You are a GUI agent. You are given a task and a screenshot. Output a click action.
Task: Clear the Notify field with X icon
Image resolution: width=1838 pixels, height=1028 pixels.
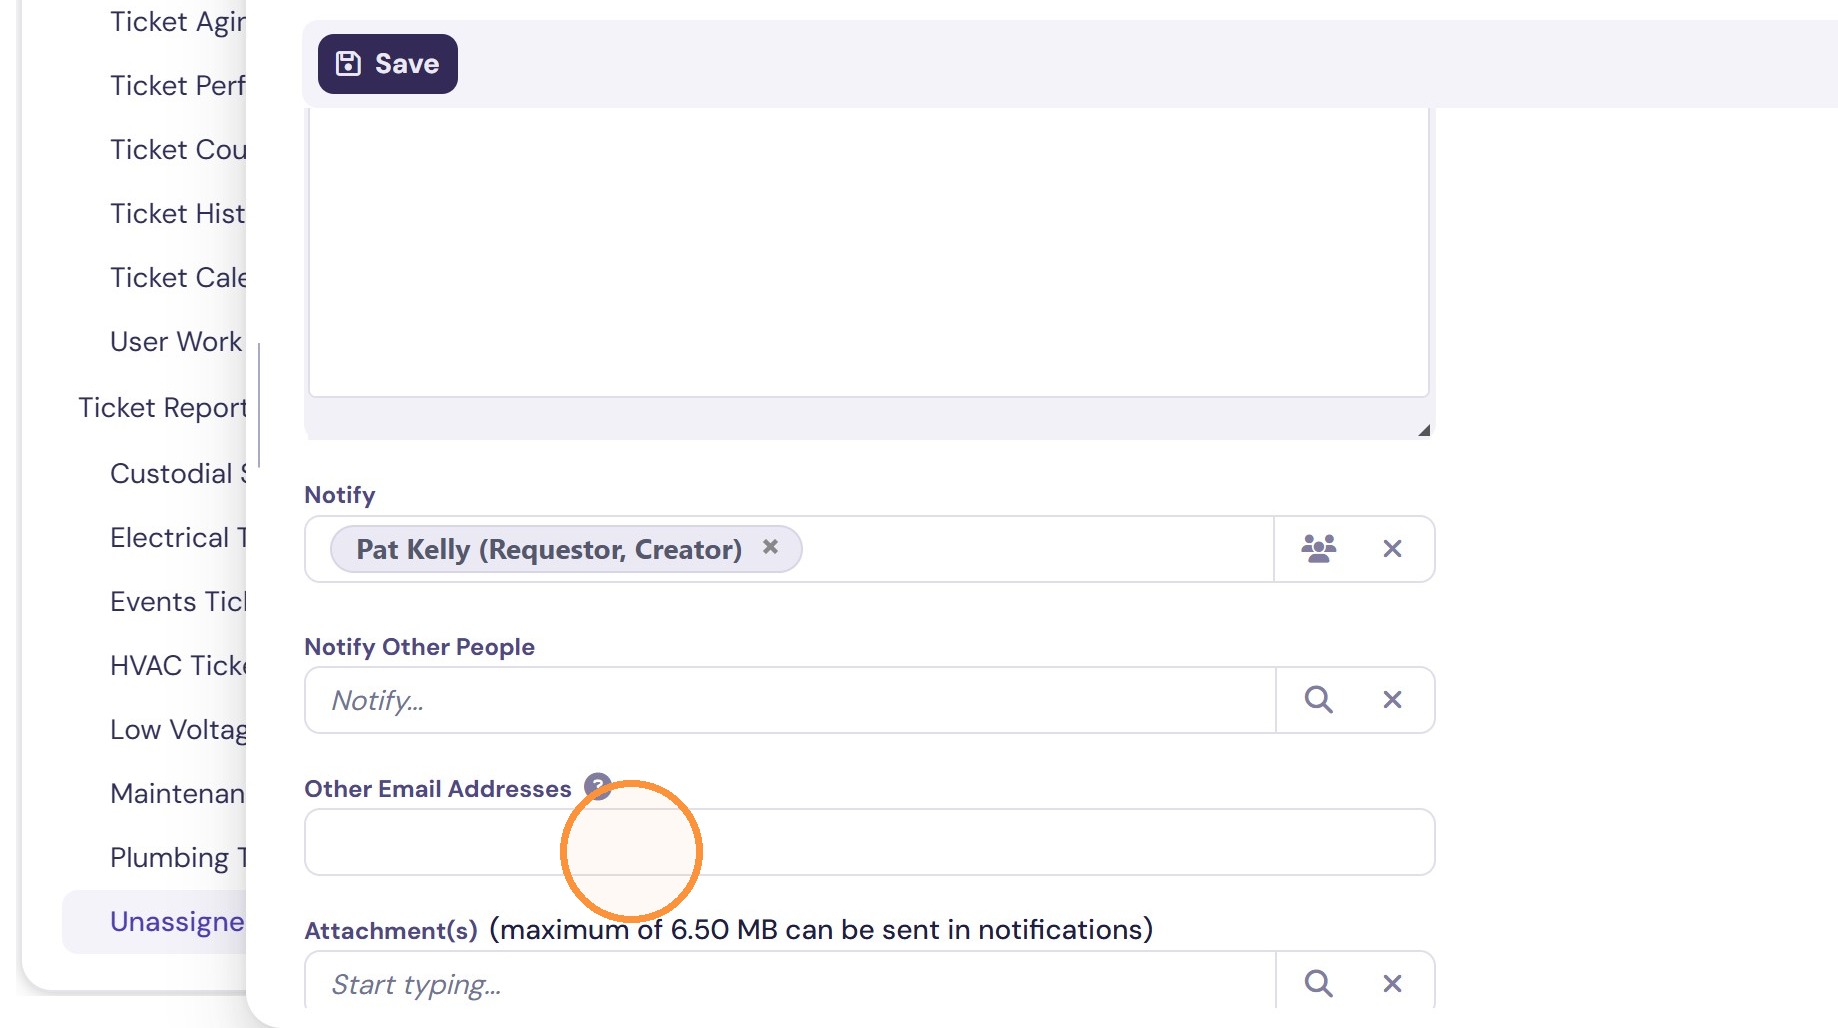(x=1392, y=548)
